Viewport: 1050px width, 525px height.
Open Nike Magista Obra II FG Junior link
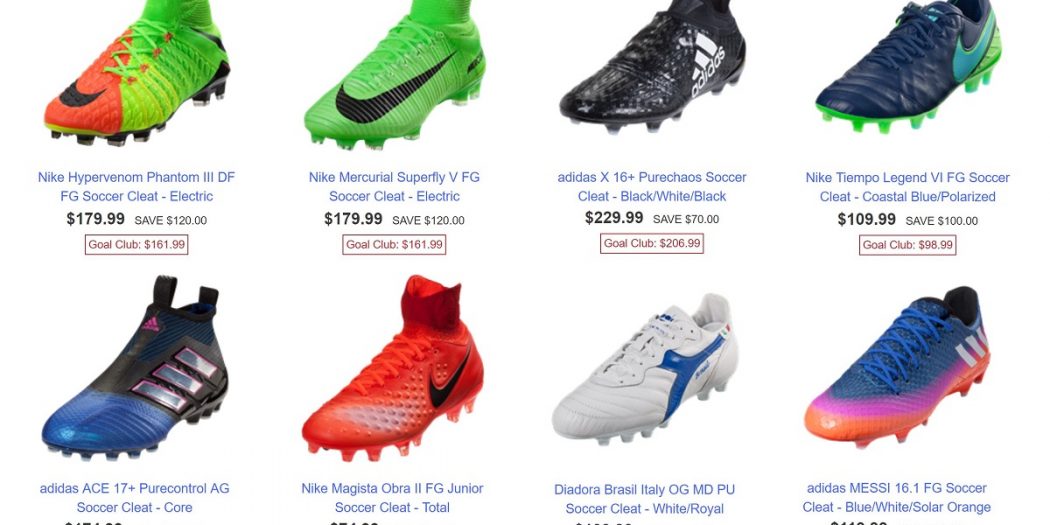point(392,498)
